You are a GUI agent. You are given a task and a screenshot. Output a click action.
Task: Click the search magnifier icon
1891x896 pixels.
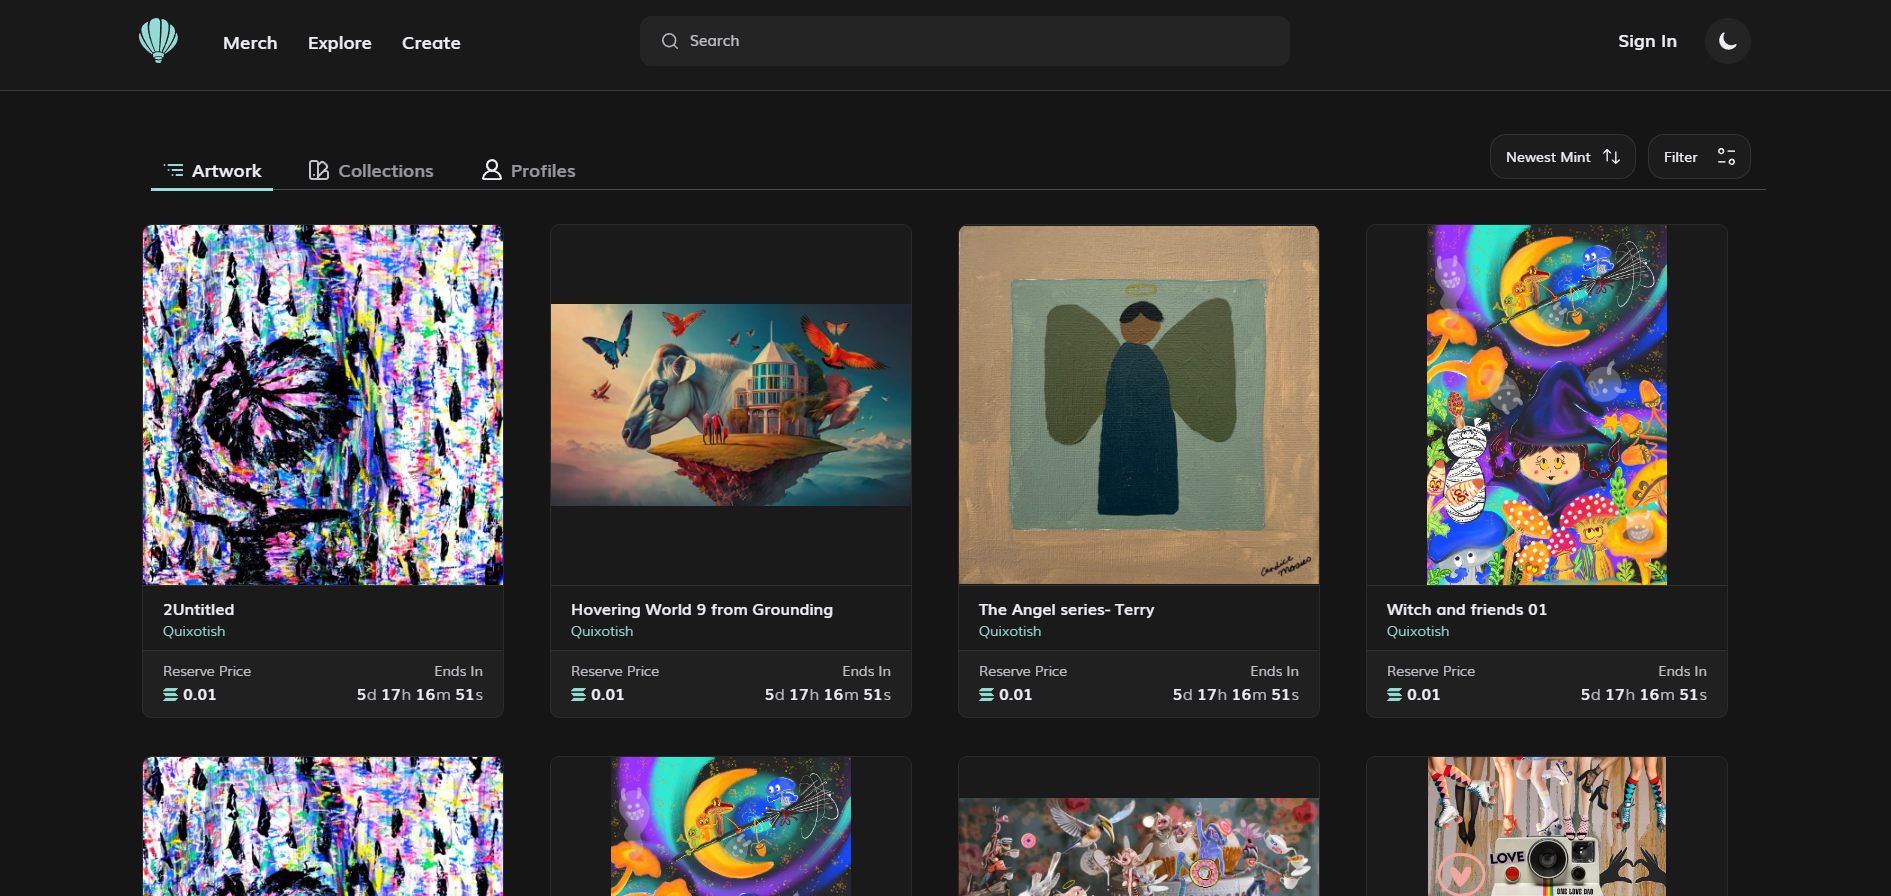click(x=670, y=41)
